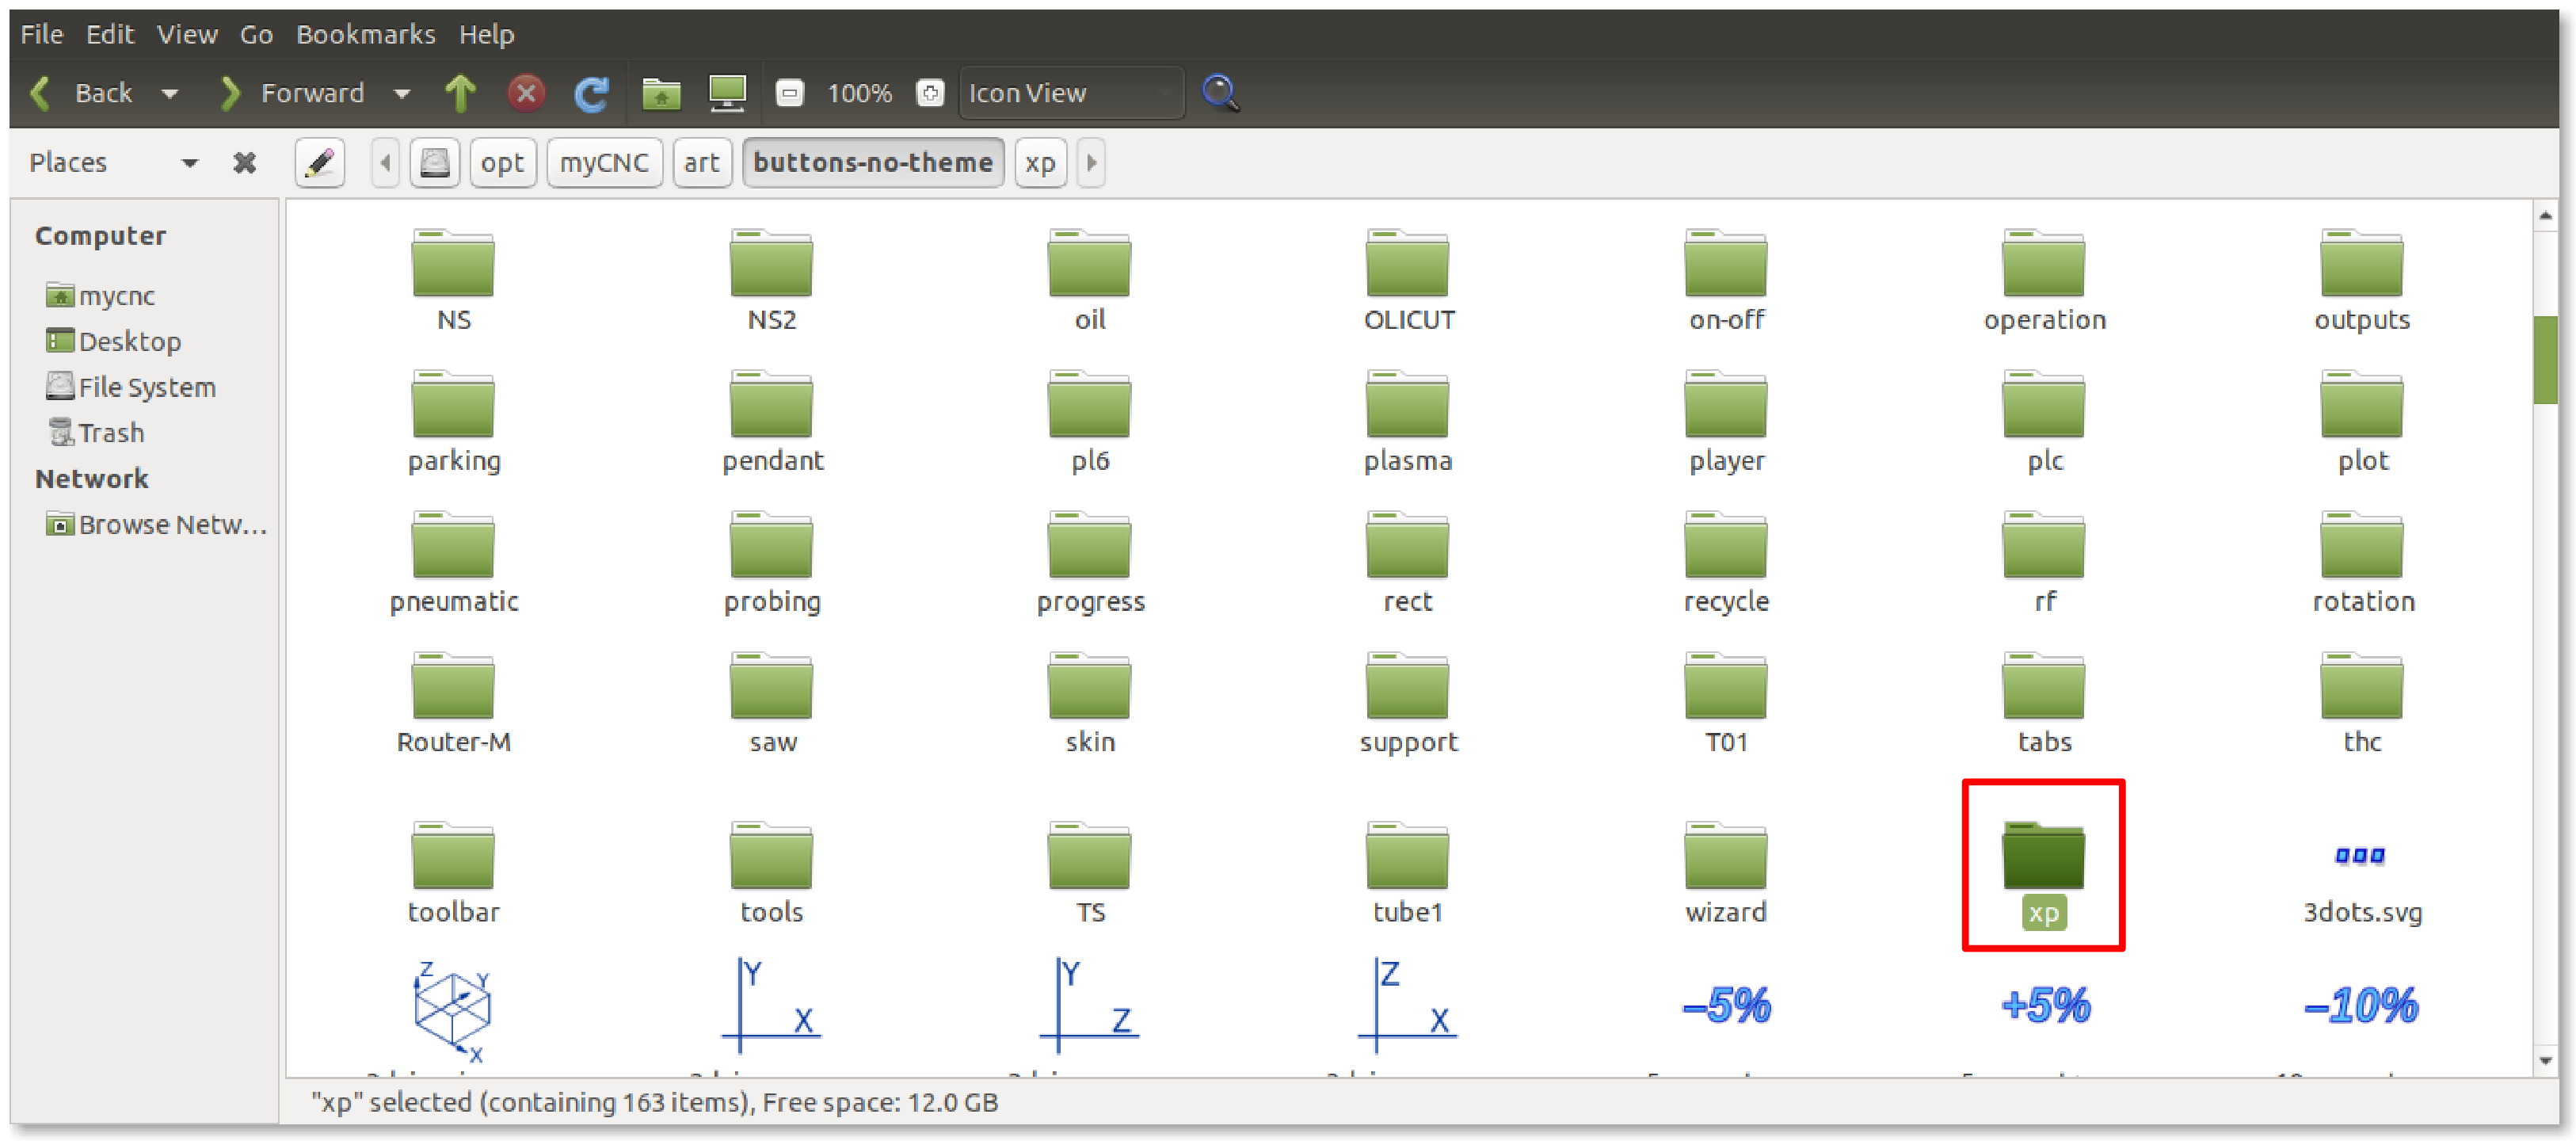This screenshot has width=2576, height=1141.
Task: Zoom out with the minus icon
Action: 789,93
